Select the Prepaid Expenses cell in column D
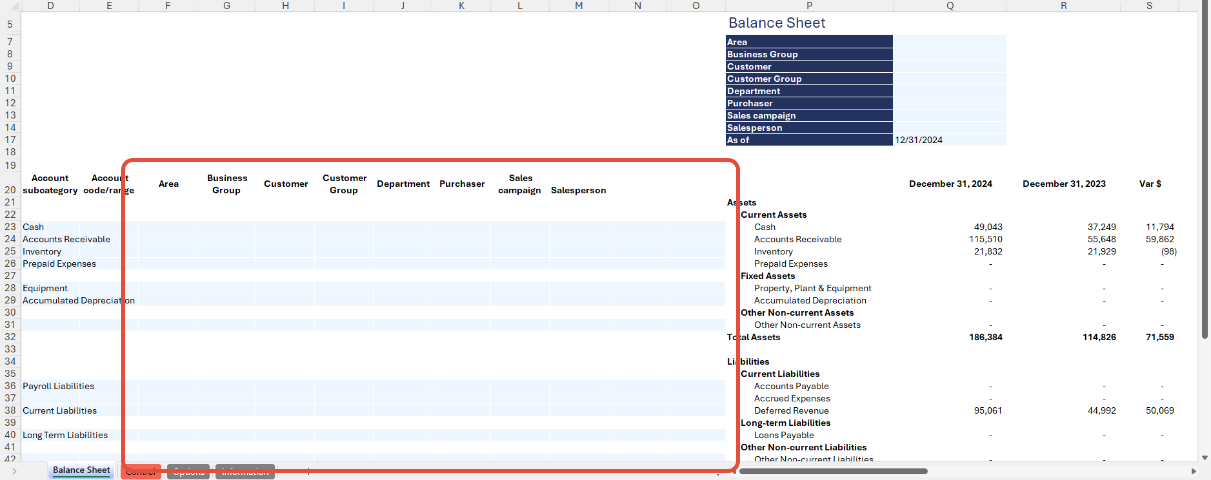Image resolution: width=1211 pixels, height=480 pixels. 59,264
